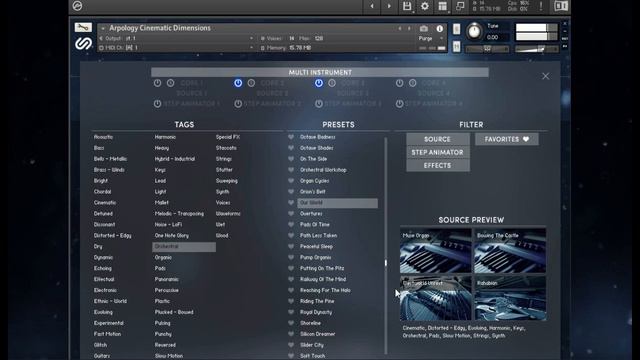Load previous instrument with header left arrow
Viewport: 640px width, 360px height.
(400, 29)
